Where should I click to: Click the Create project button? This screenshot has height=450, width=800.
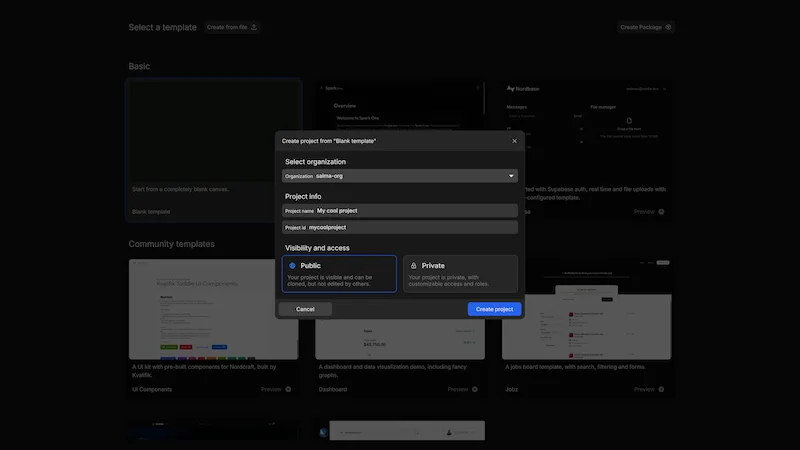[494, 309]
